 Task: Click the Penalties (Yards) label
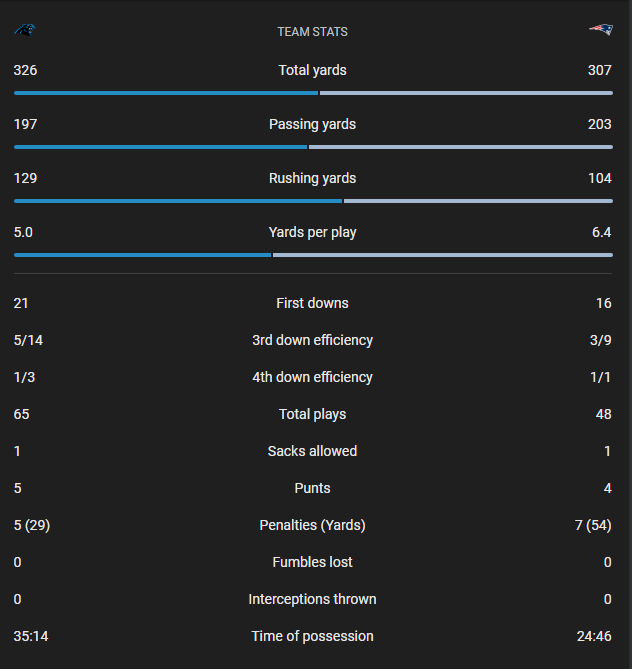pyautogui.click(x=313, y=525)
